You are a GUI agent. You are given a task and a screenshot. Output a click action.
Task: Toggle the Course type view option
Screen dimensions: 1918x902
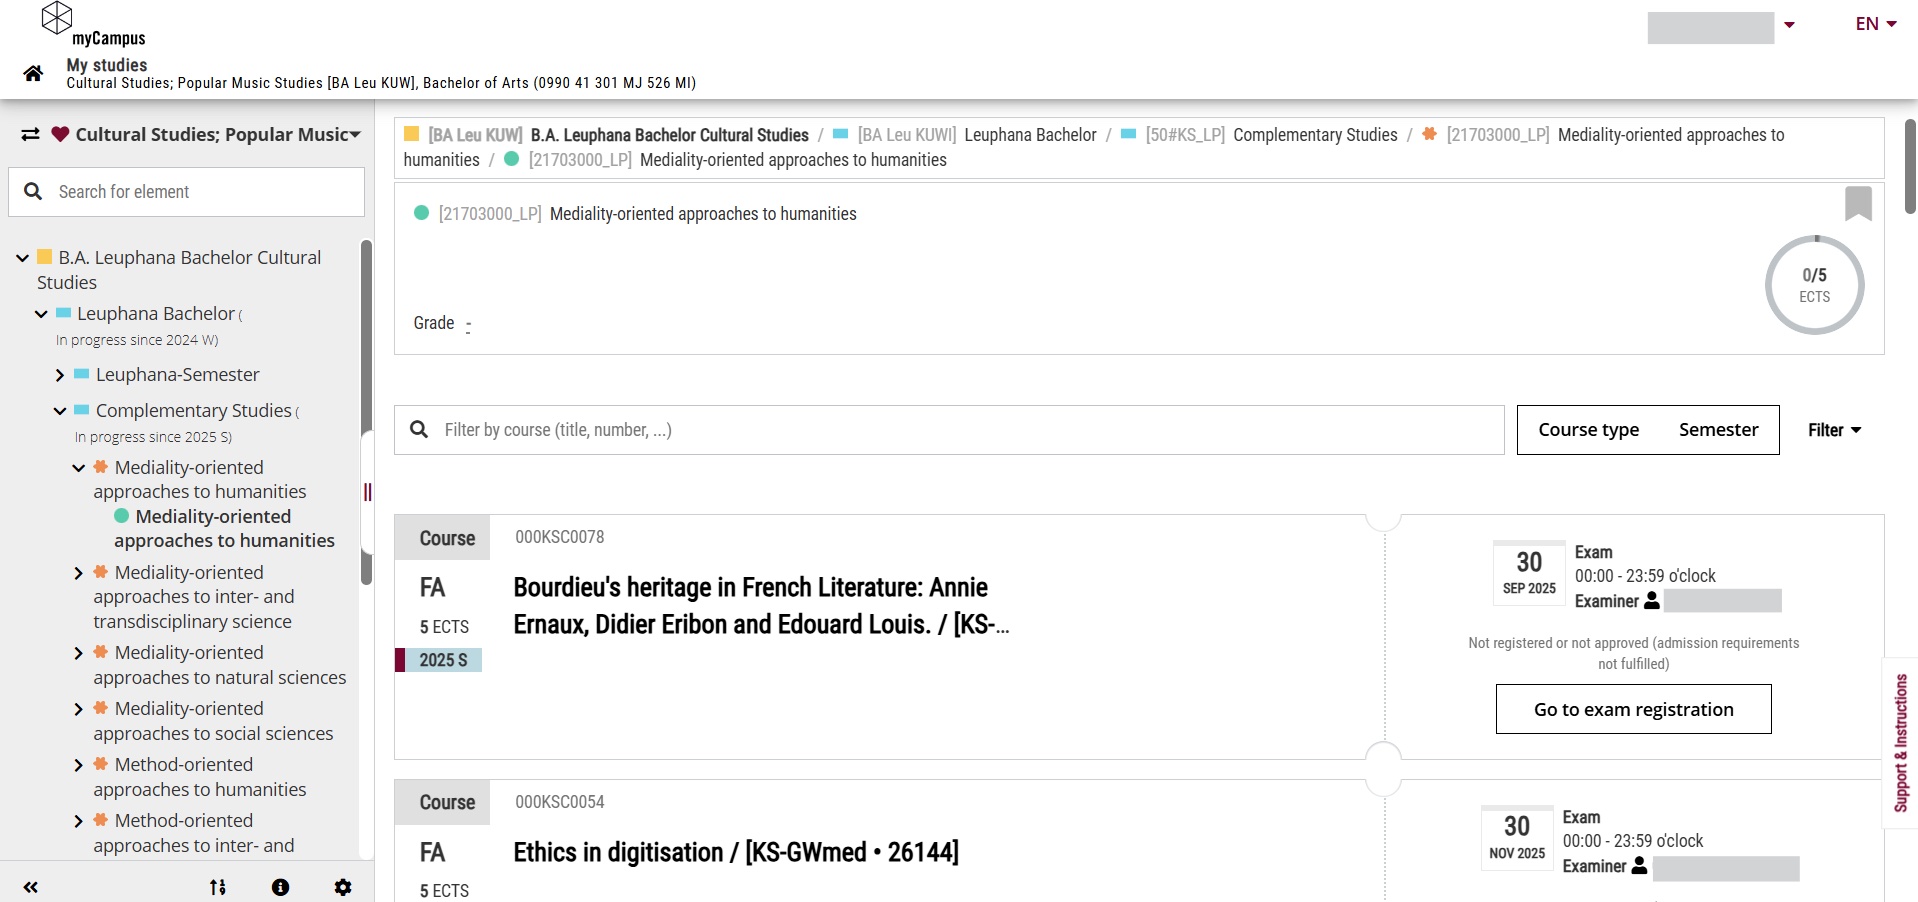(x=1588, y=430)
